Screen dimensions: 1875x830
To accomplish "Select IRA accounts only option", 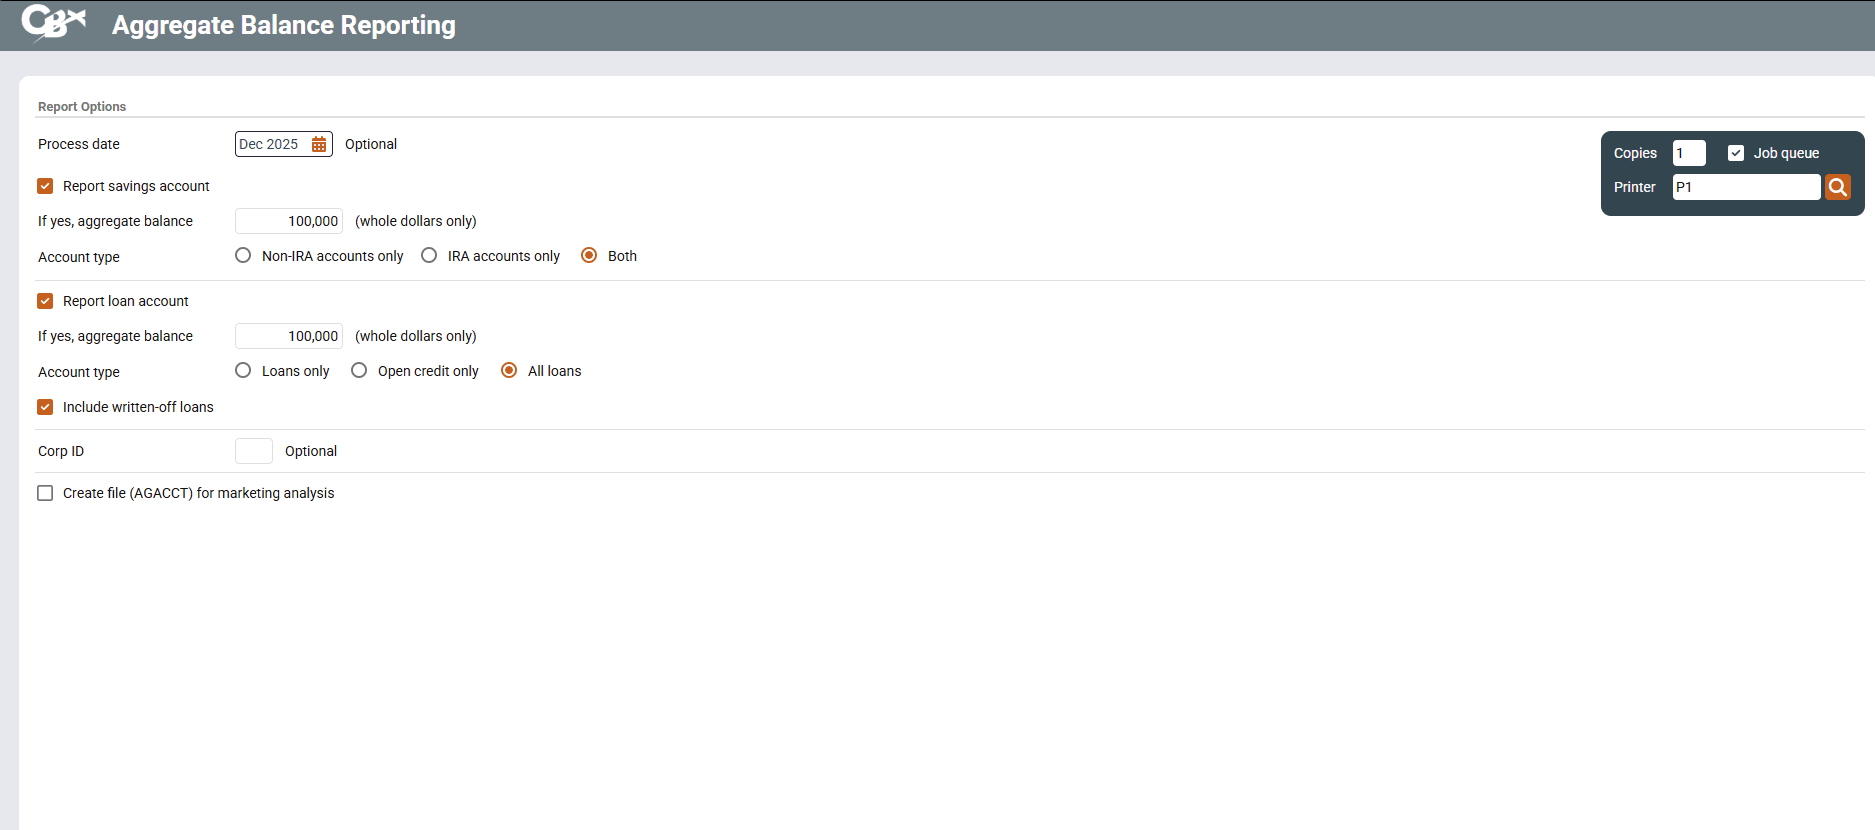I will 429,256.
